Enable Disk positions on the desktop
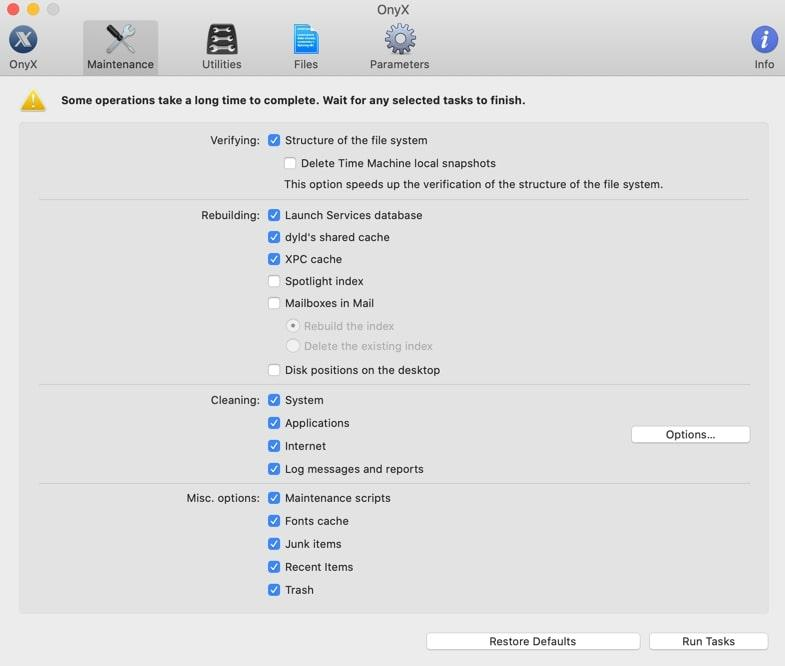The height and width of the screenshot is (666, 785). click(x=274, y=370)
